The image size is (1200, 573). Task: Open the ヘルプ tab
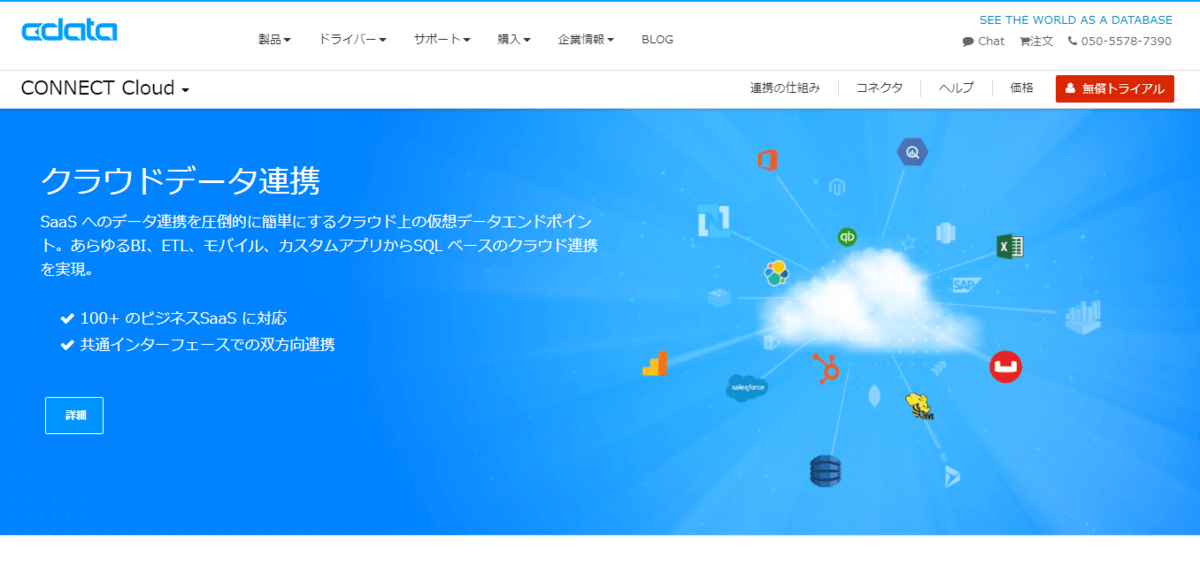956,88
